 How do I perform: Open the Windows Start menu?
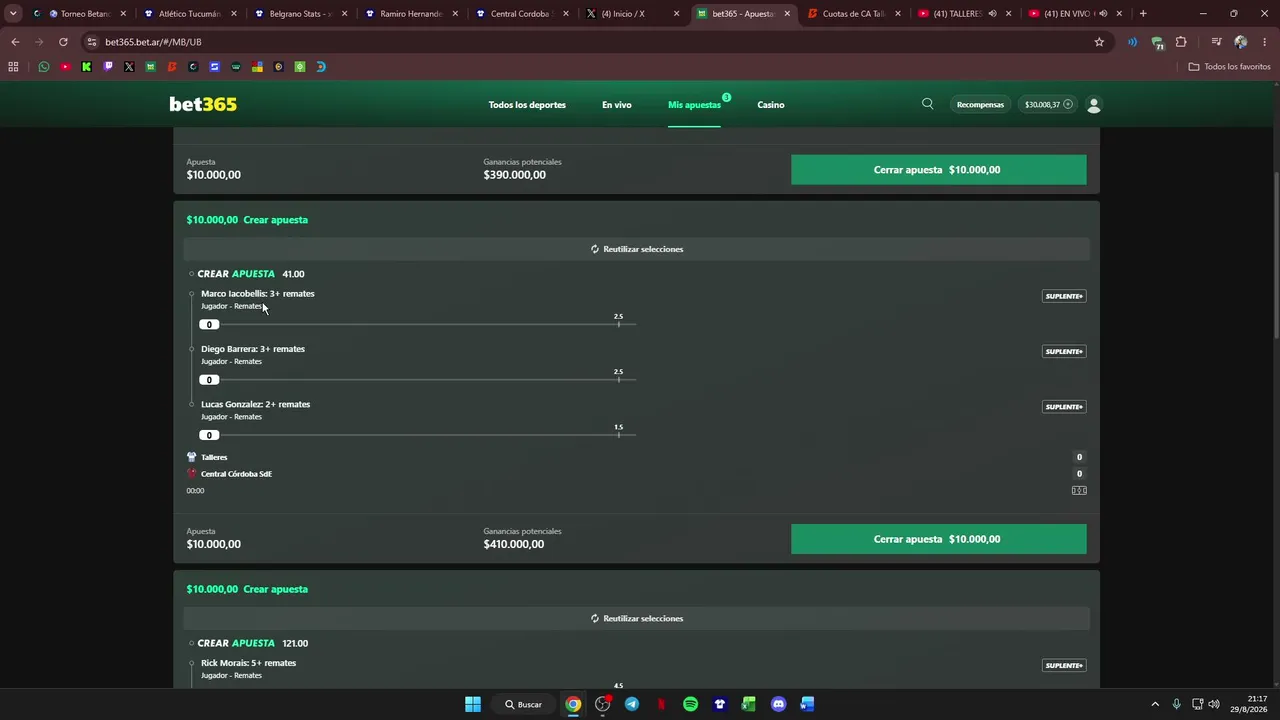click(473, 704)
